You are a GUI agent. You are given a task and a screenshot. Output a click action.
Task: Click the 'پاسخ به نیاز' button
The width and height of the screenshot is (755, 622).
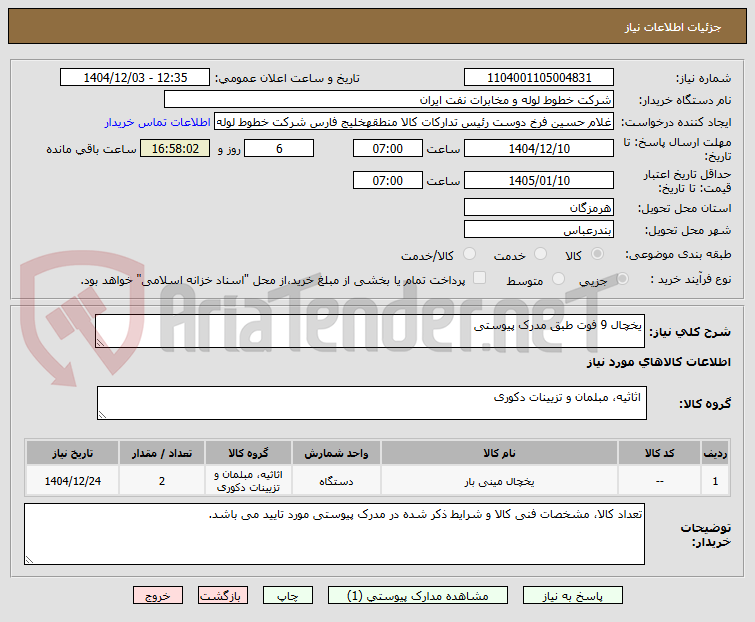pos(572,596)
